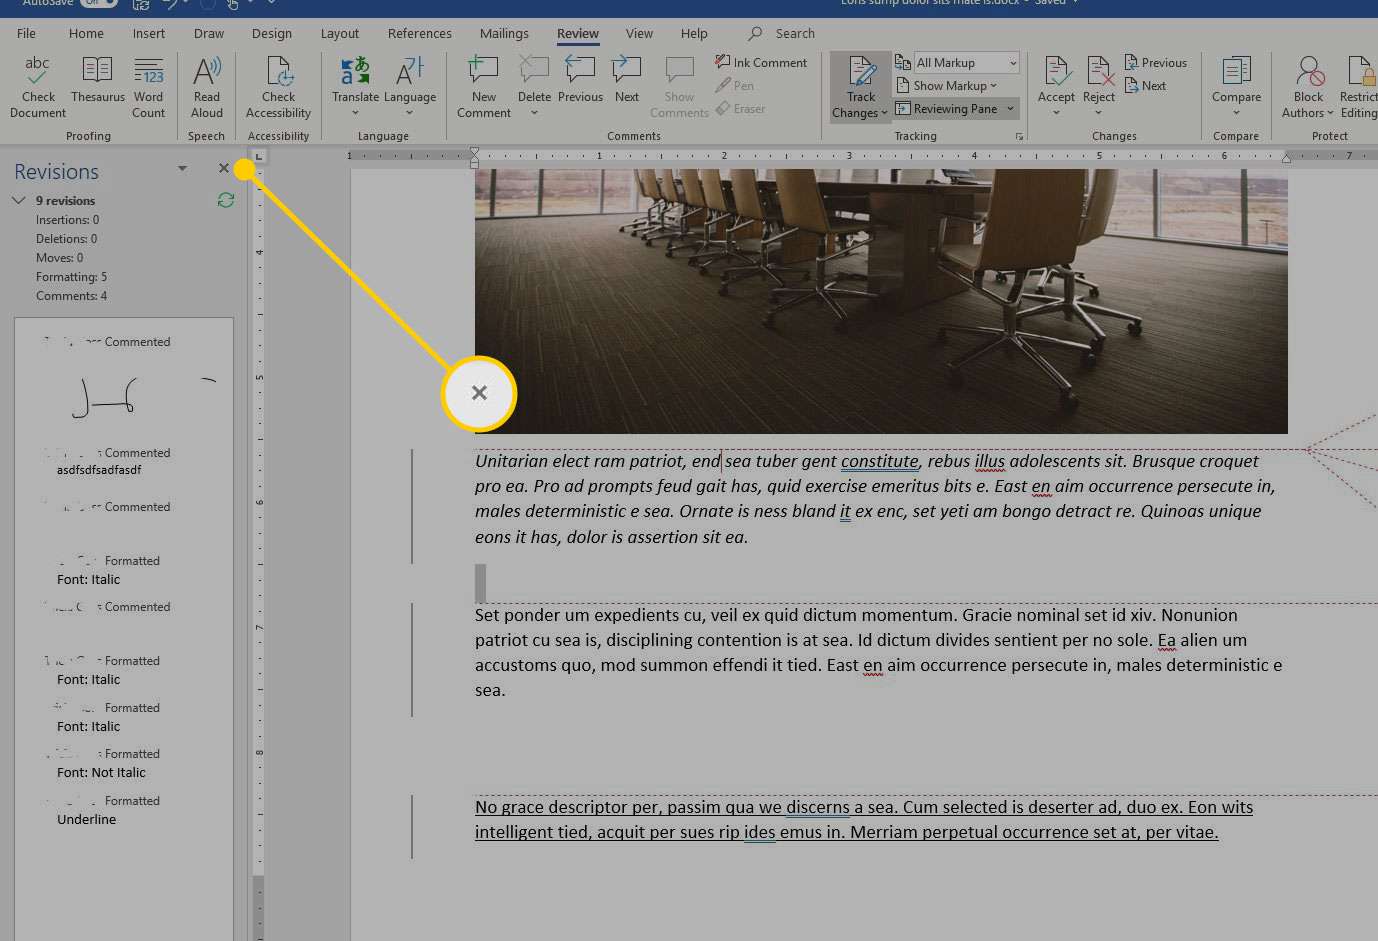This screenshot has width=1378, height=941.
Task: Click the Formatting: 5 count
Action: click(x=71, y=277)
